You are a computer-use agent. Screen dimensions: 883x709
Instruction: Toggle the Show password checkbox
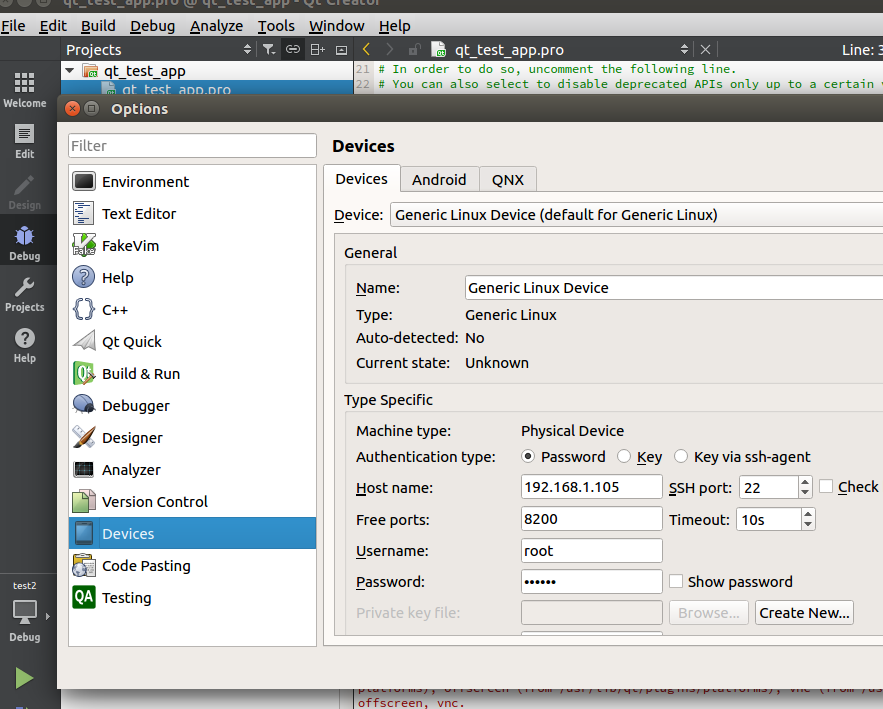(676, 581)
